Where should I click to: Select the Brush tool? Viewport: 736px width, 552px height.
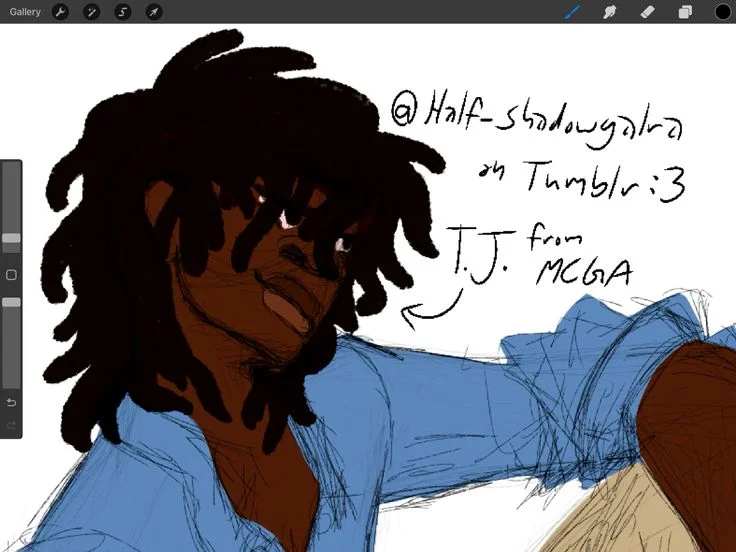coord(572,12)
